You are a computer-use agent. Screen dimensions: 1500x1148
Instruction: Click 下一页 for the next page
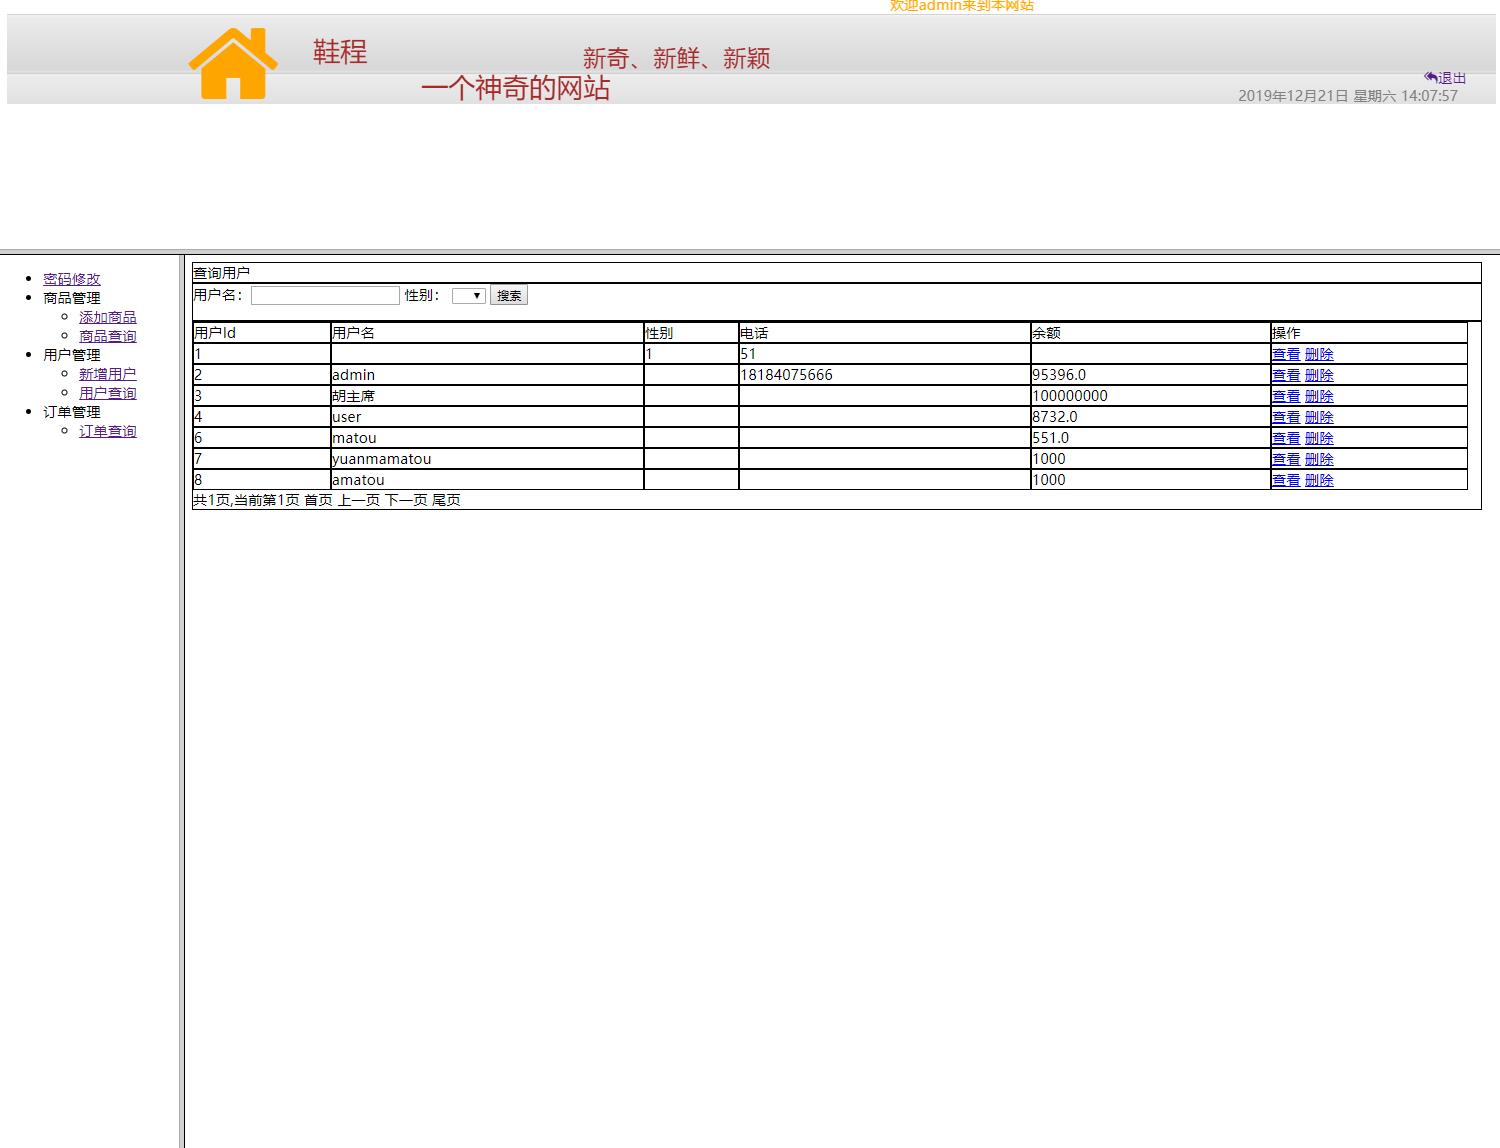point(407,499)
